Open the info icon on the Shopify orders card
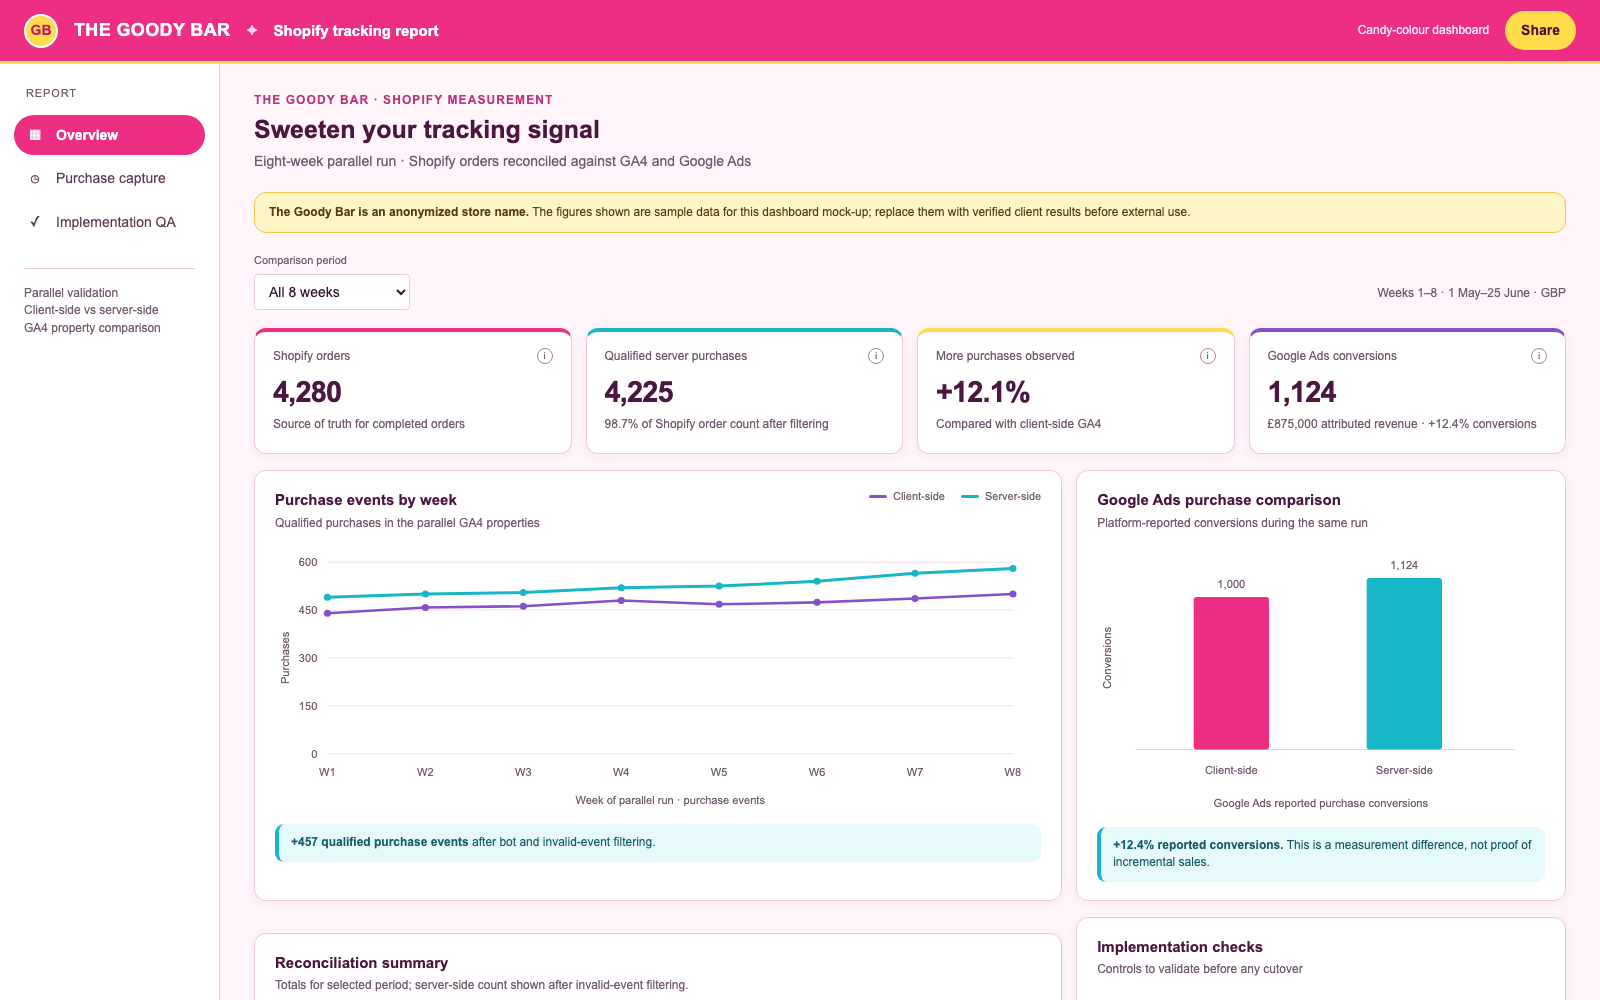This screenshot has width=1600, height=1000. point(545,356)
